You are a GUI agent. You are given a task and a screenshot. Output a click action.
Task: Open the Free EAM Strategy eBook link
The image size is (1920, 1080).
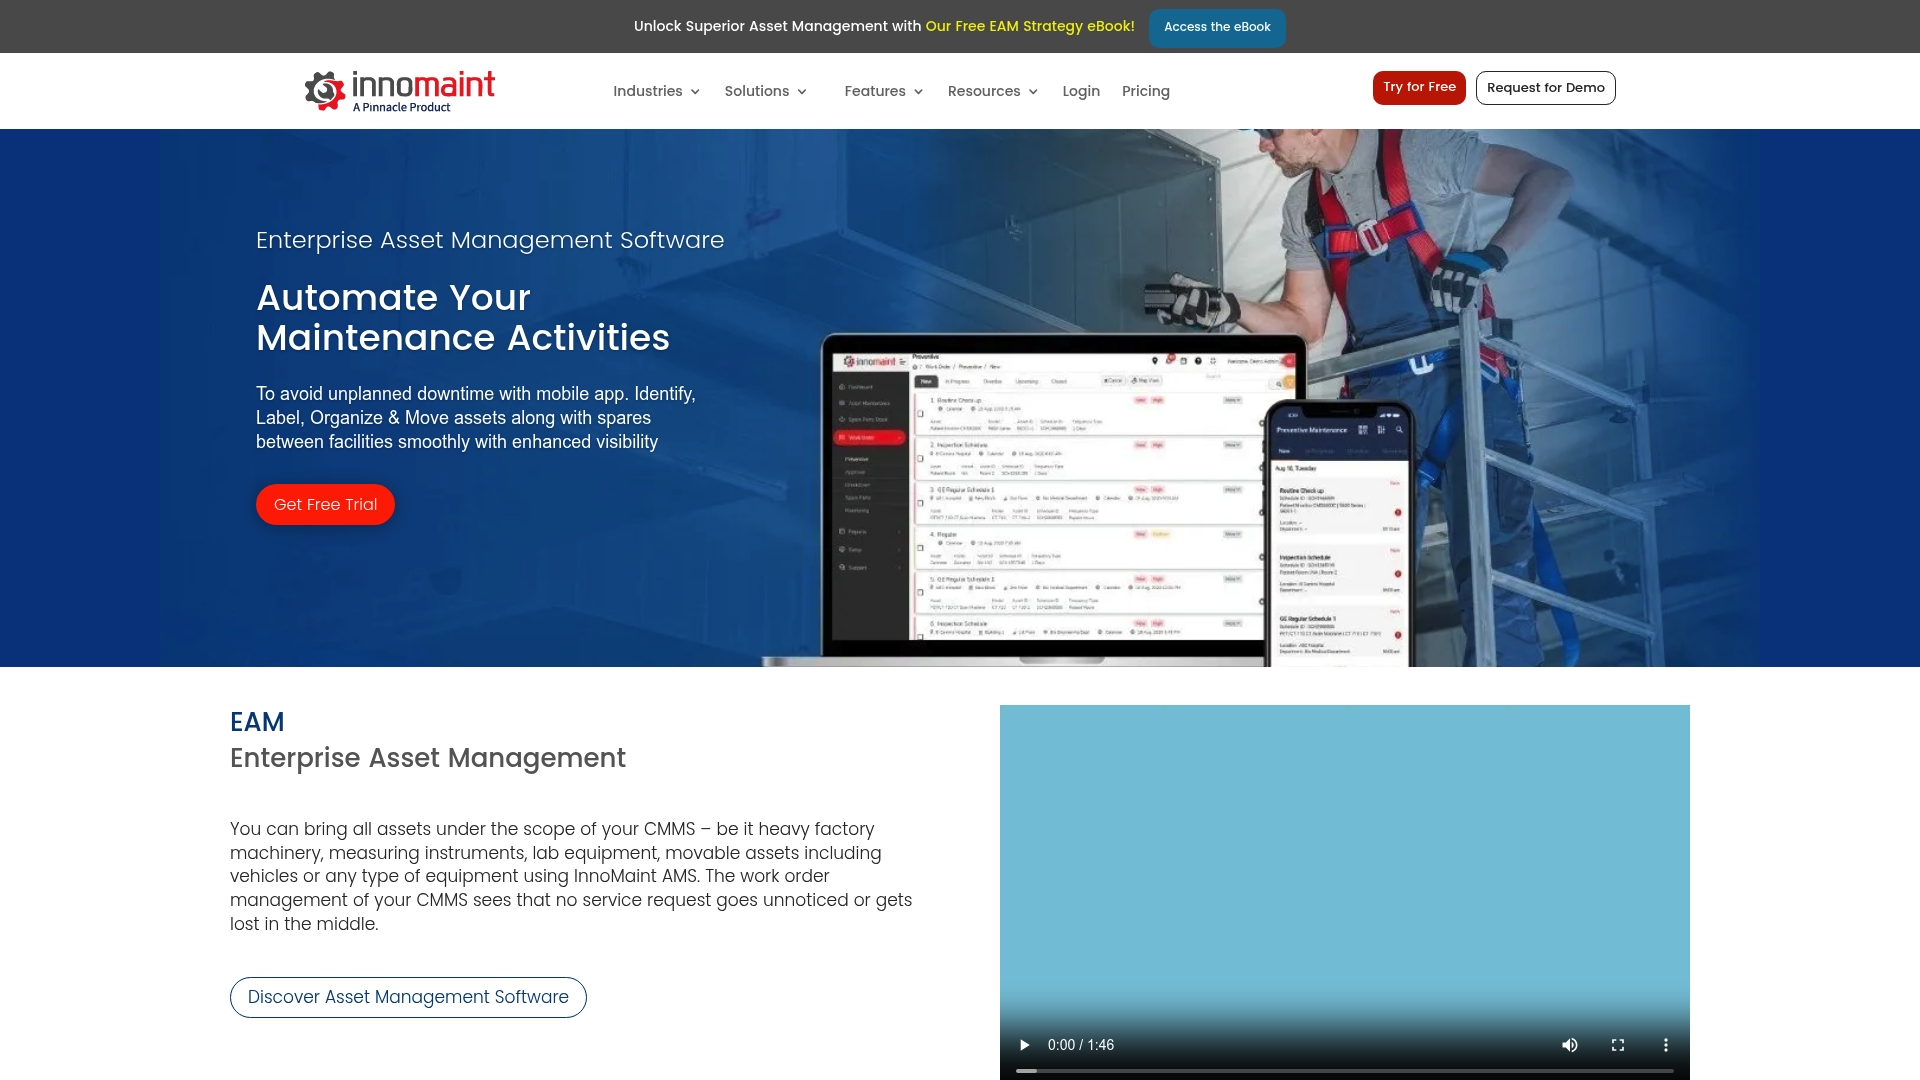coord(1030,26)
